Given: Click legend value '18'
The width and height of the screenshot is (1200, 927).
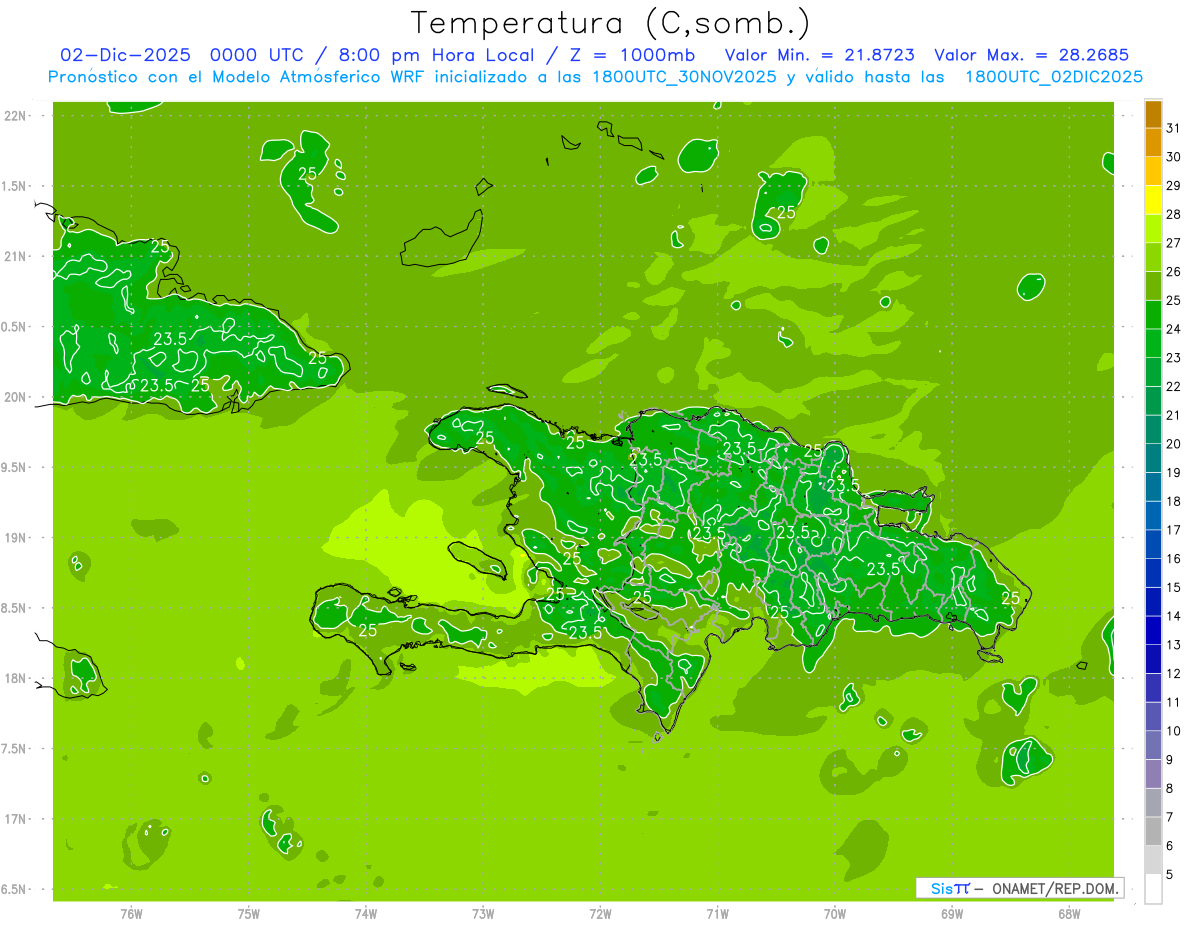Looking at the screenshot, I should click(1173, 502).
